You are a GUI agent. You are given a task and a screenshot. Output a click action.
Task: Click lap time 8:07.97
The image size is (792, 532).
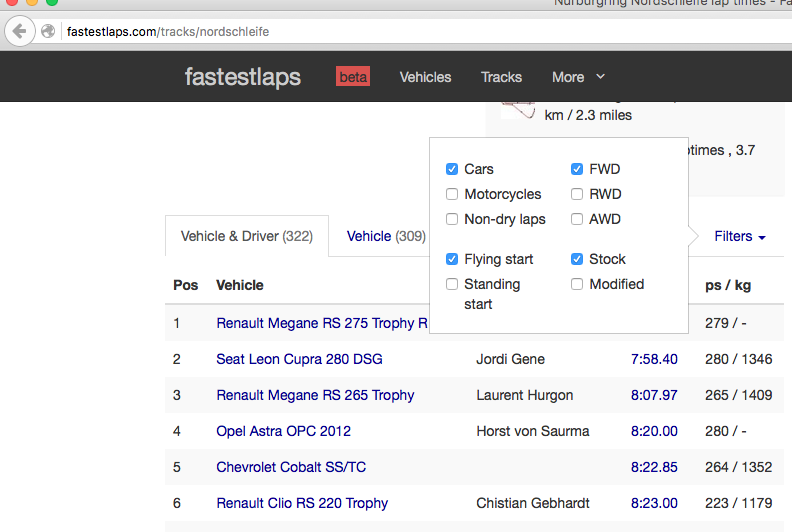654,395
